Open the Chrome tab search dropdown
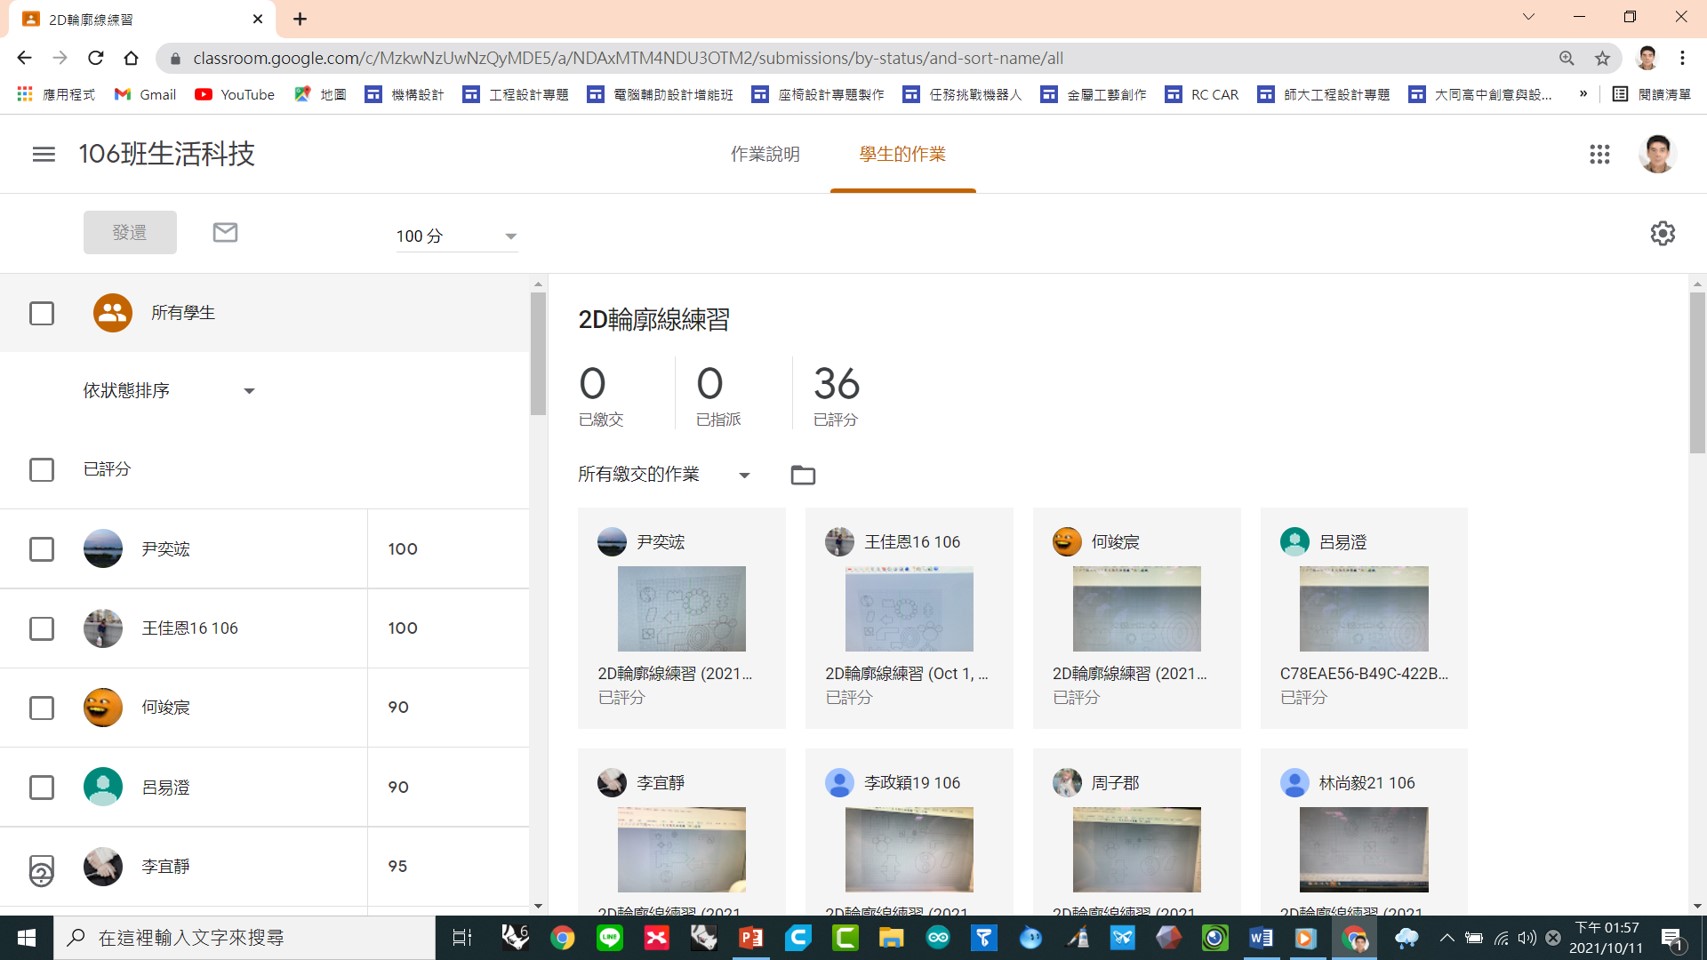 click(x=1528, y=17)
